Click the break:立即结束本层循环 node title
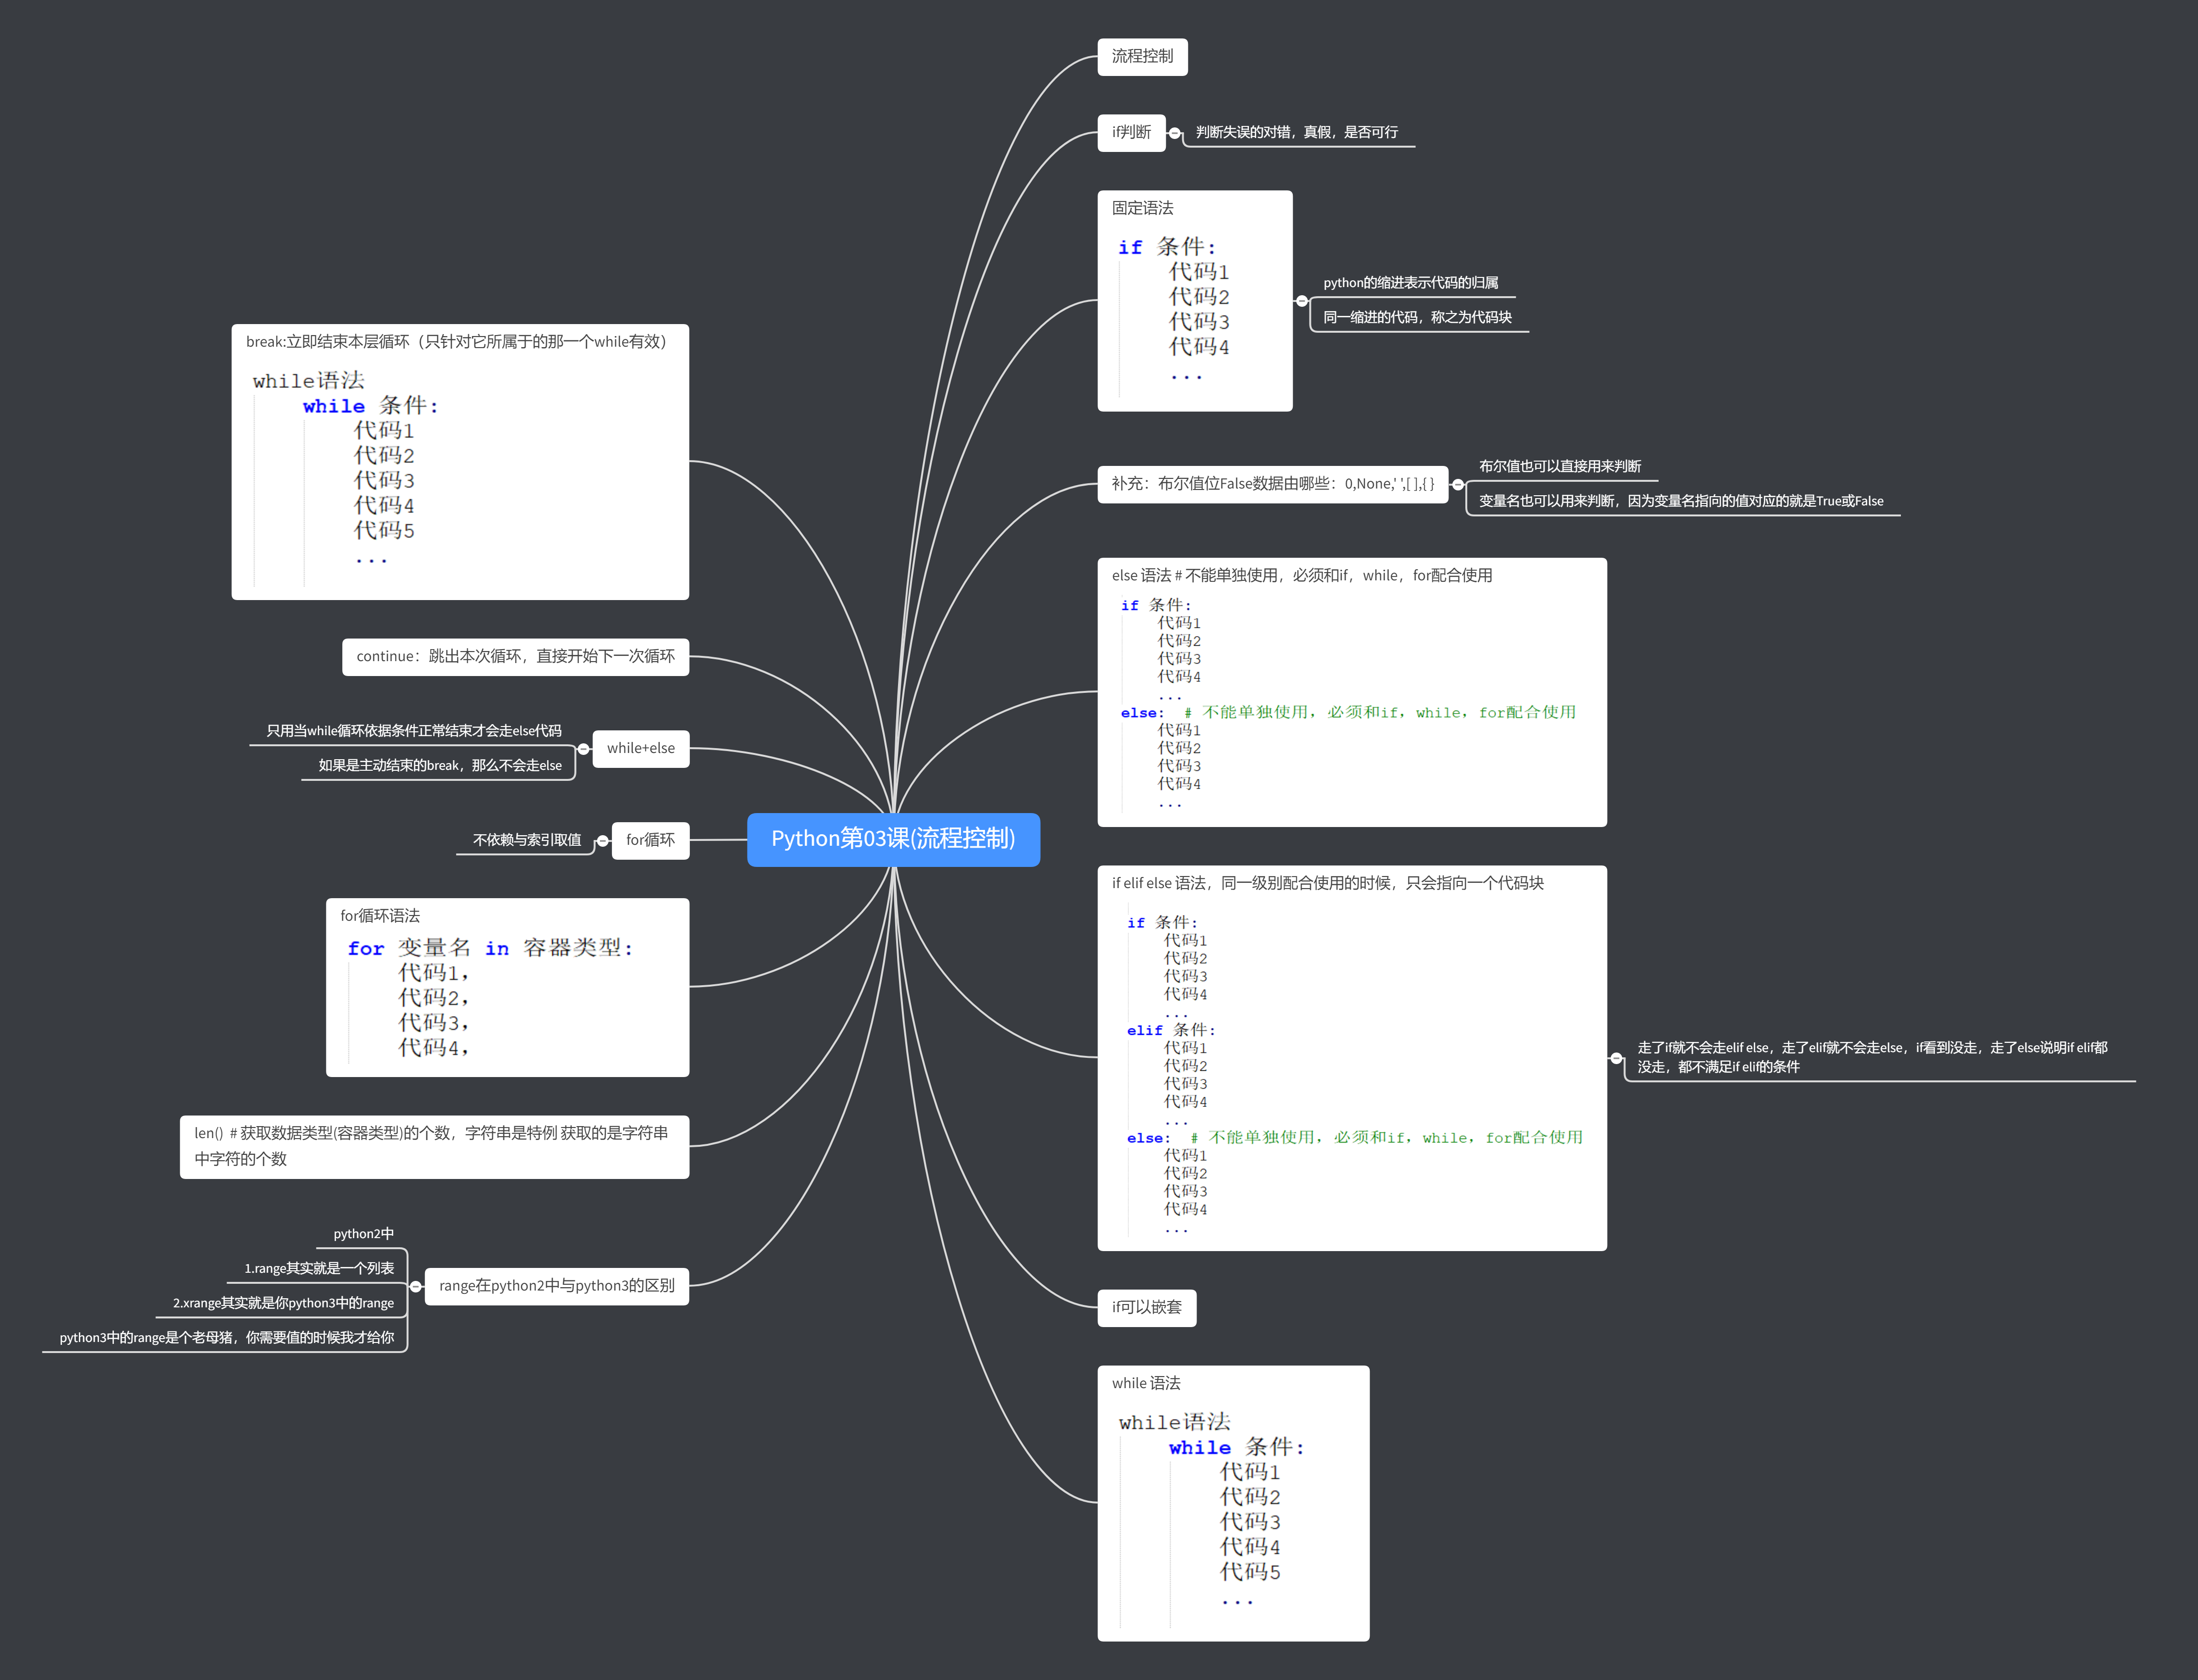2198x1680 pixels. pyautogui.click(x=456, y=342)
